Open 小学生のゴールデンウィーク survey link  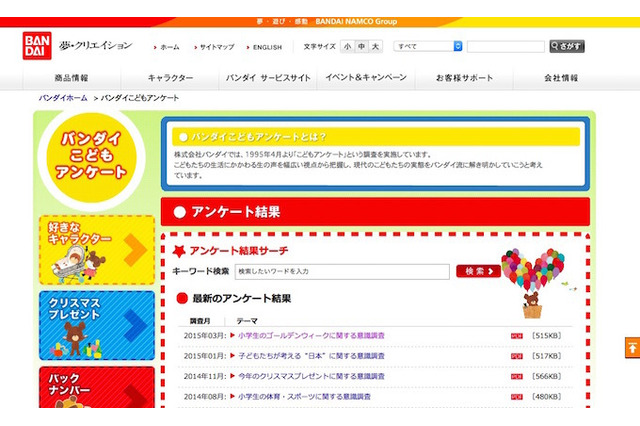(x=311, y=336)
